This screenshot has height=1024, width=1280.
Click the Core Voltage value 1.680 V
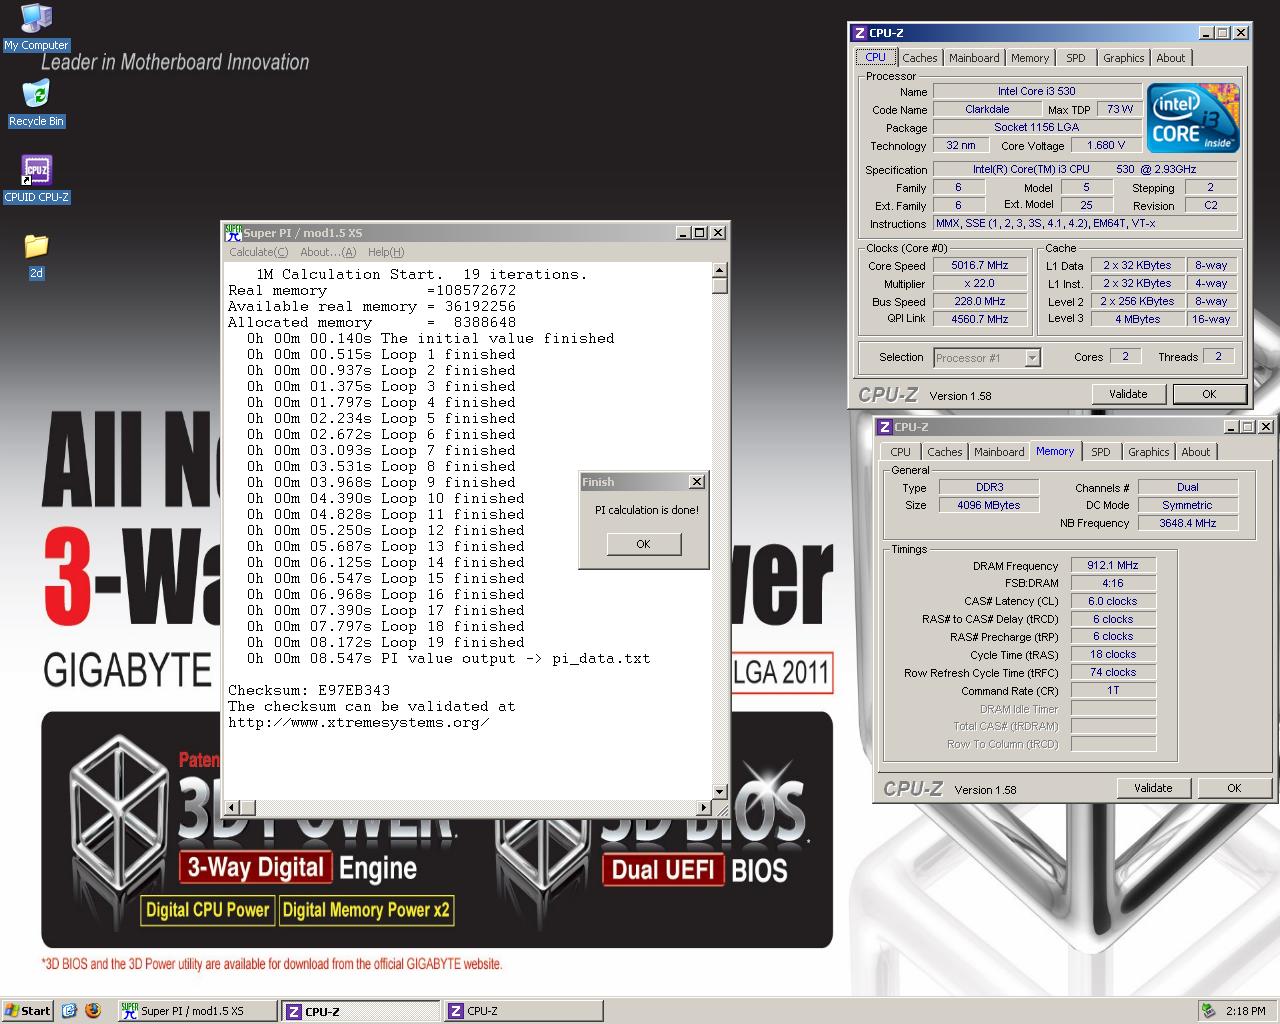tap(1106, 145)
